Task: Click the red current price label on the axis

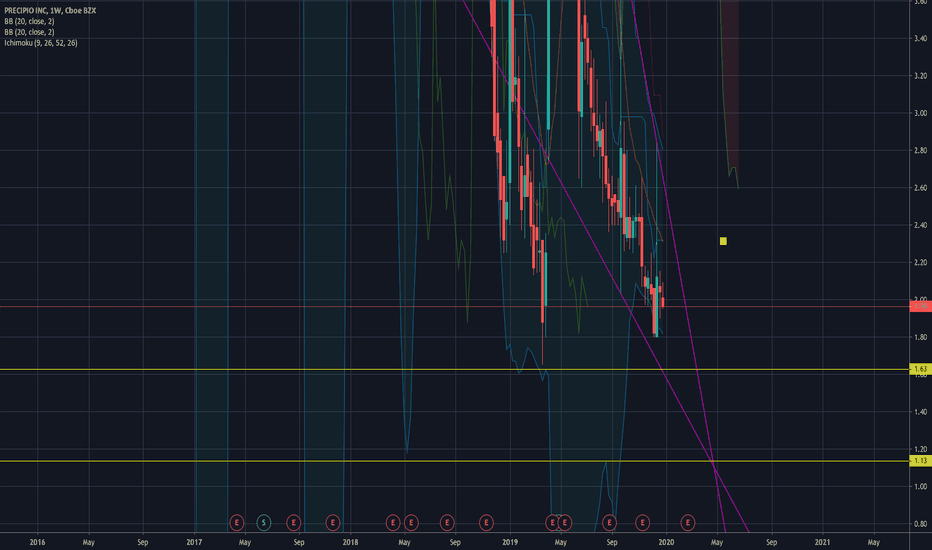Action: pos(920,306)
